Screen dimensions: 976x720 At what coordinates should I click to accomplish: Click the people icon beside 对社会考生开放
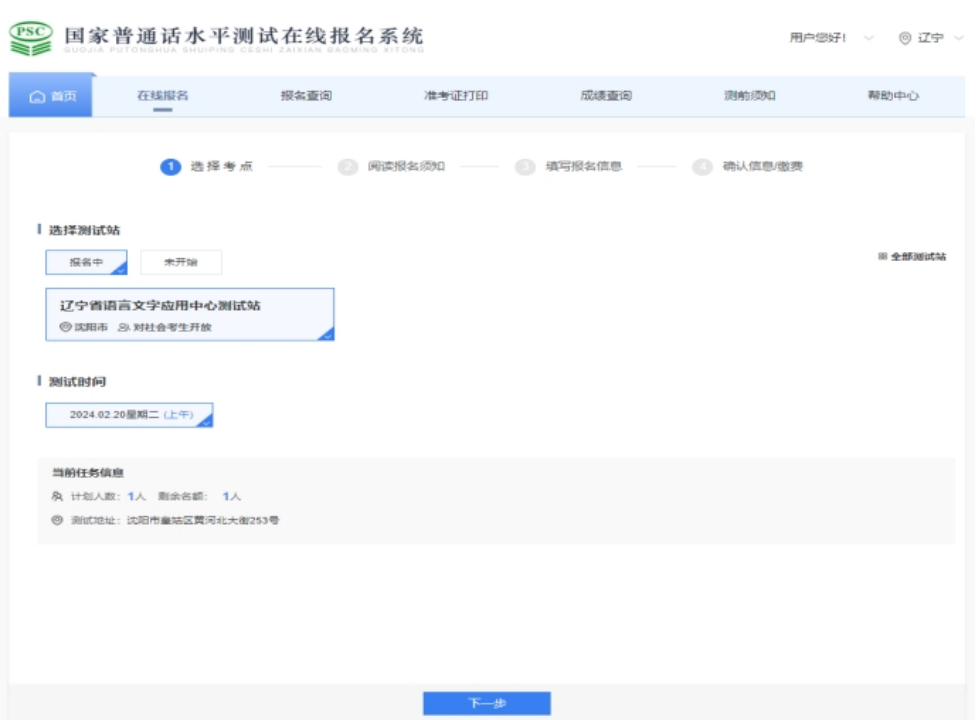tap(124, 327)
